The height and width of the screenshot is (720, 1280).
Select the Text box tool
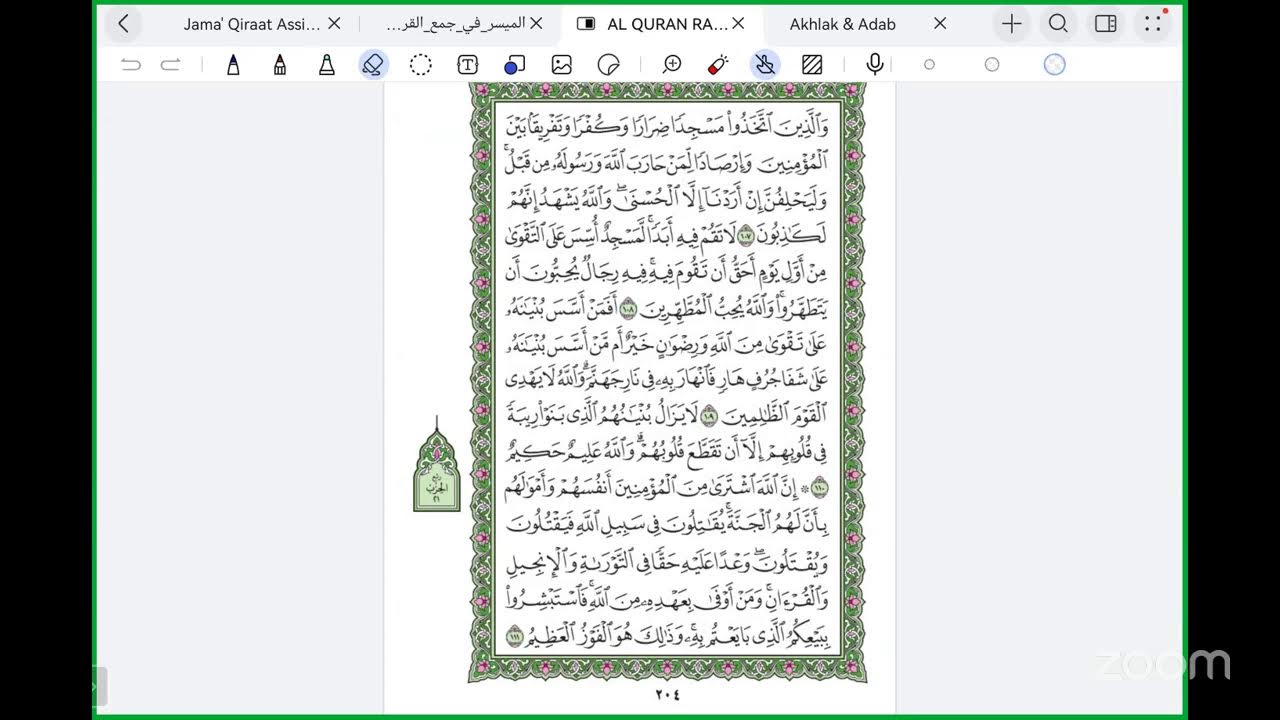pos(467,65)
